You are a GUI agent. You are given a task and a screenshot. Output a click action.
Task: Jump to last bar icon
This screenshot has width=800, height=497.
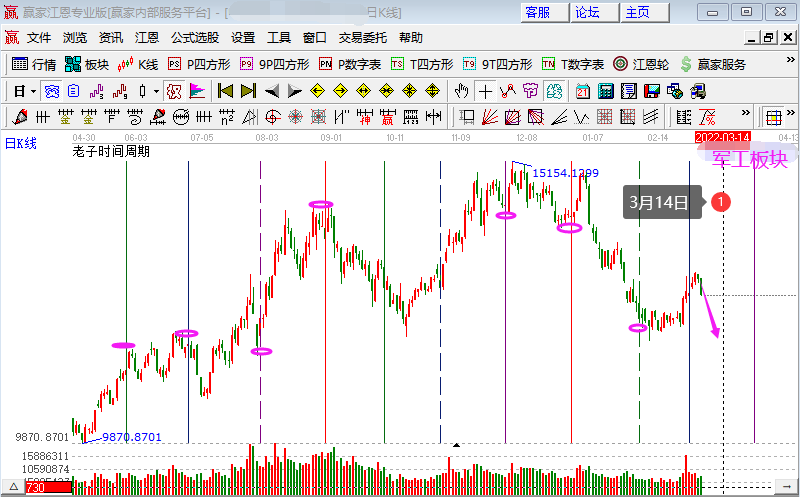click(248, 91)
